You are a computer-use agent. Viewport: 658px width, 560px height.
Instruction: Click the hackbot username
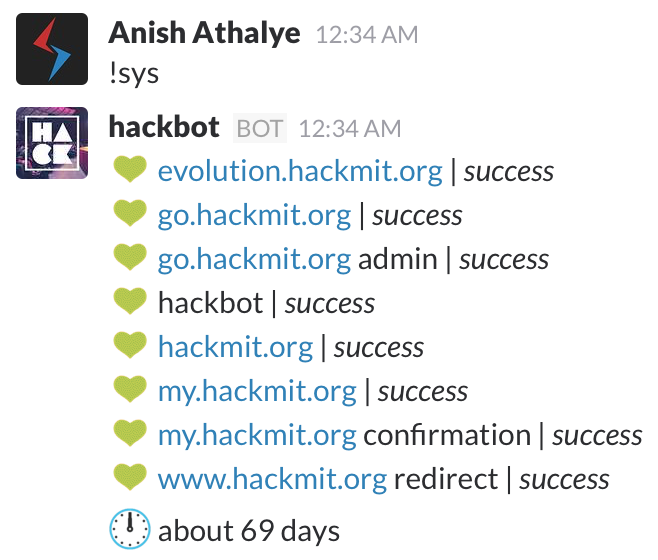click(164, 128)
